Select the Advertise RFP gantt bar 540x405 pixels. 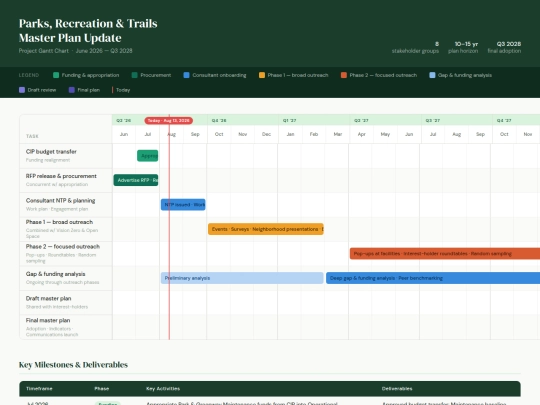coord(136,180)
